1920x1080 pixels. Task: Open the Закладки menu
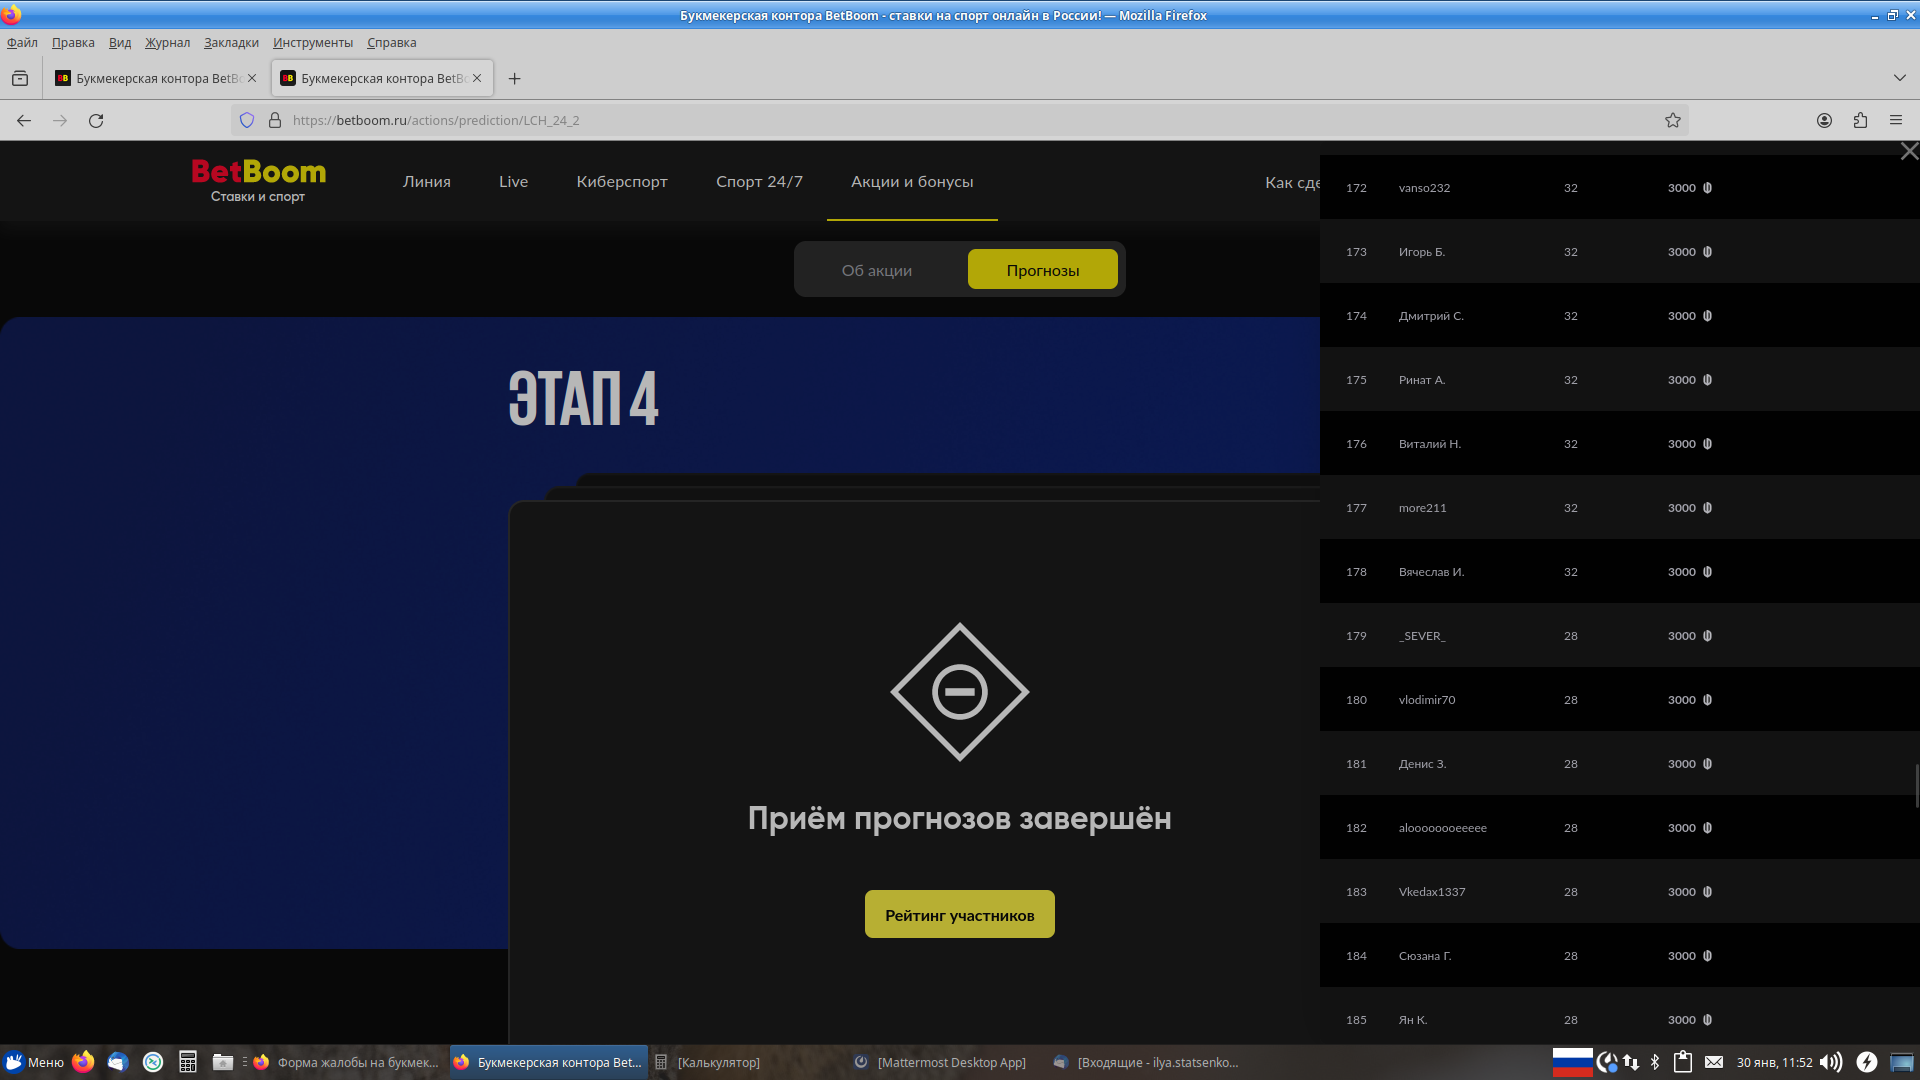[231, 42]
